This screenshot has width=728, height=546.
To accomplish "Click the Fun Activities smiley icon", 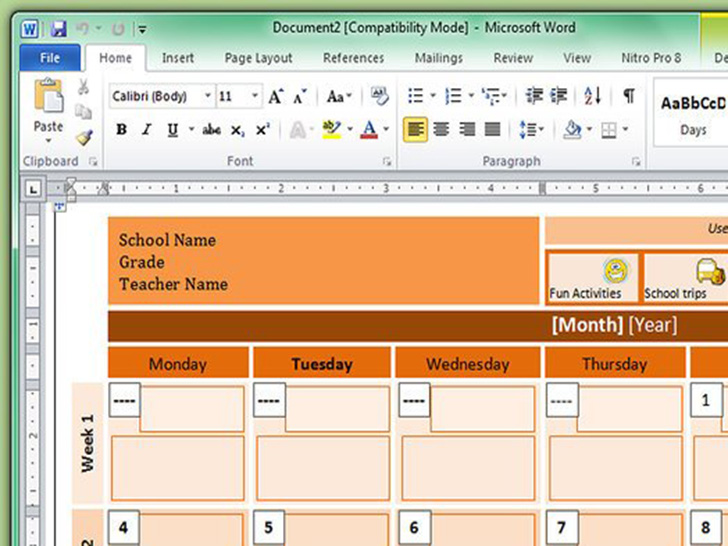I will pos(616,270).
